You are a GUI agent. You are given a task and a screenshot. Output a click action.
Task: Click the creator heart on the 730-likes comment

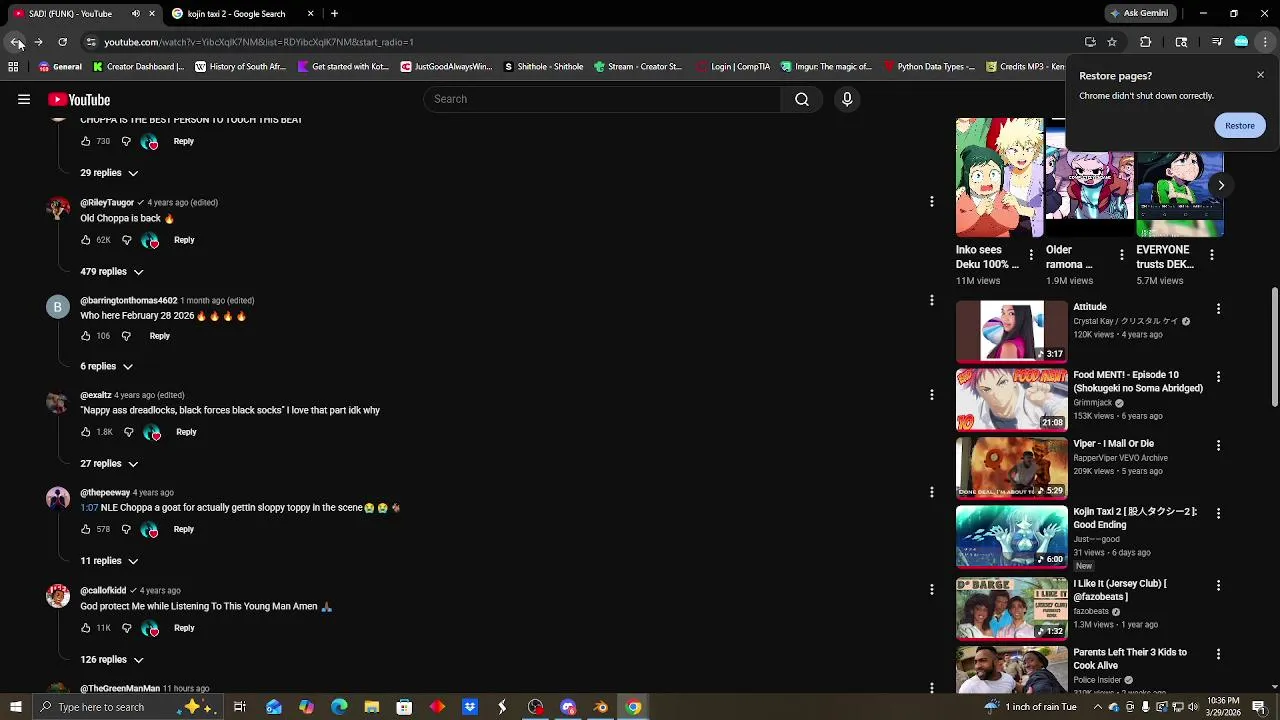tap(150, 142)
